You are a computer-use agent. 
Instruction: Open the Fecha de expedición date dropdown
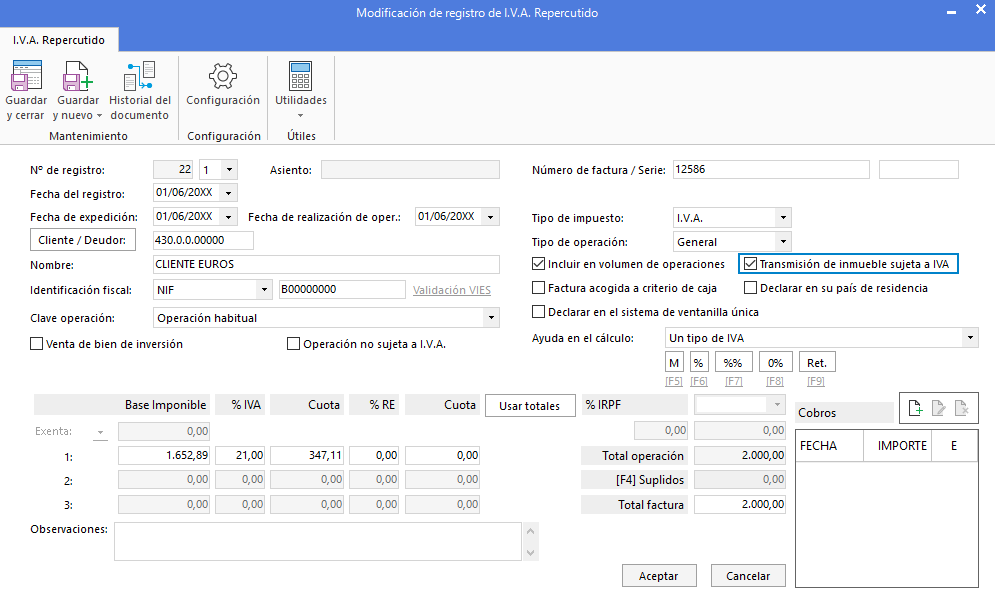point(228,216)
